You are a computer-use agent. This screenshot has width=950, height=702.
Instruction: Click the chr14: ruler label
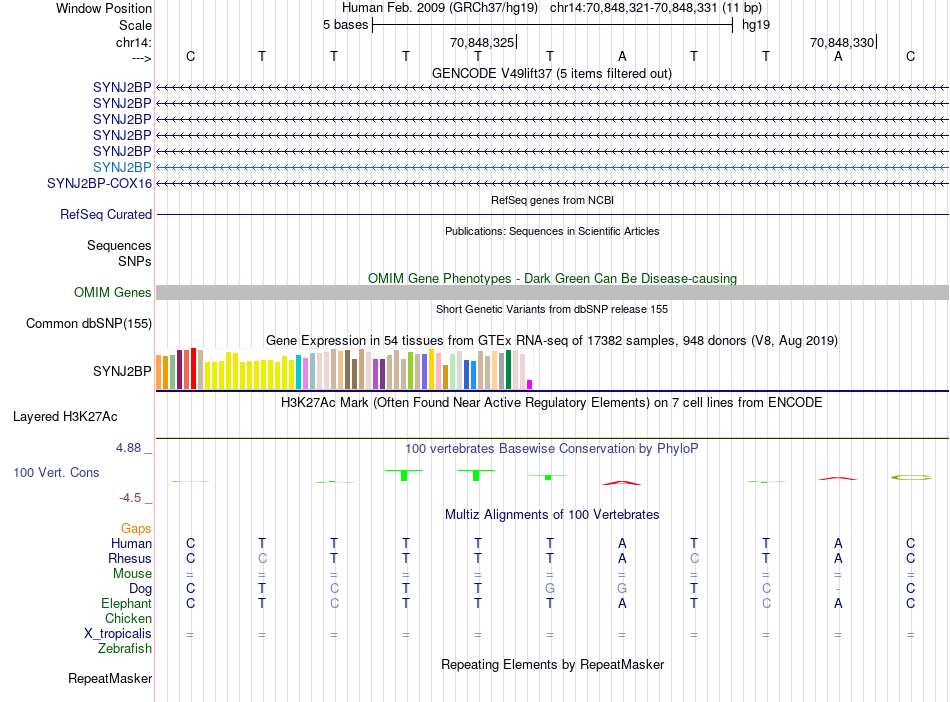[x=134, y=42]
